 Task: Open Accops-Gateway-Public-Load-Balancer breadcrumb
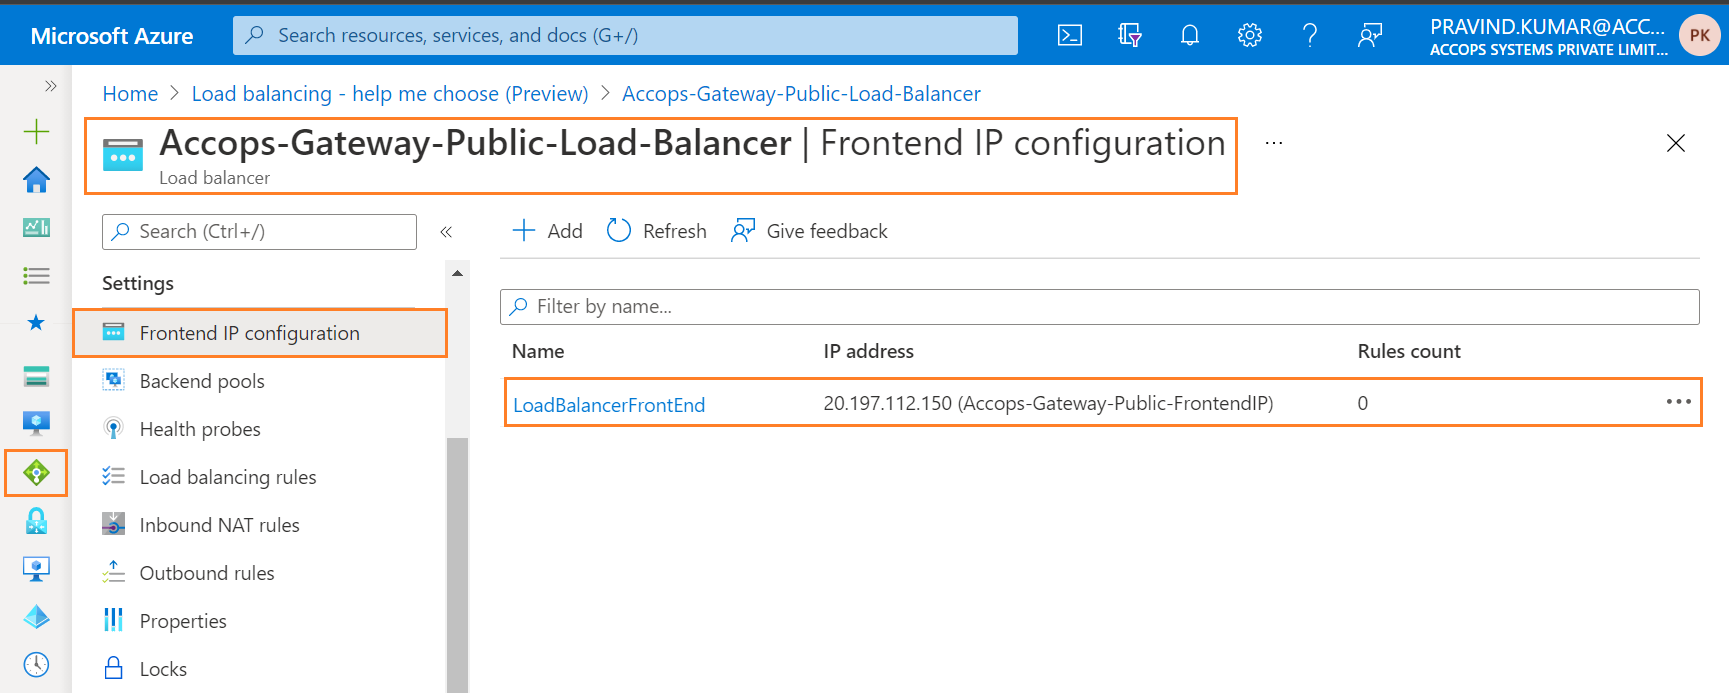point(801,94)
